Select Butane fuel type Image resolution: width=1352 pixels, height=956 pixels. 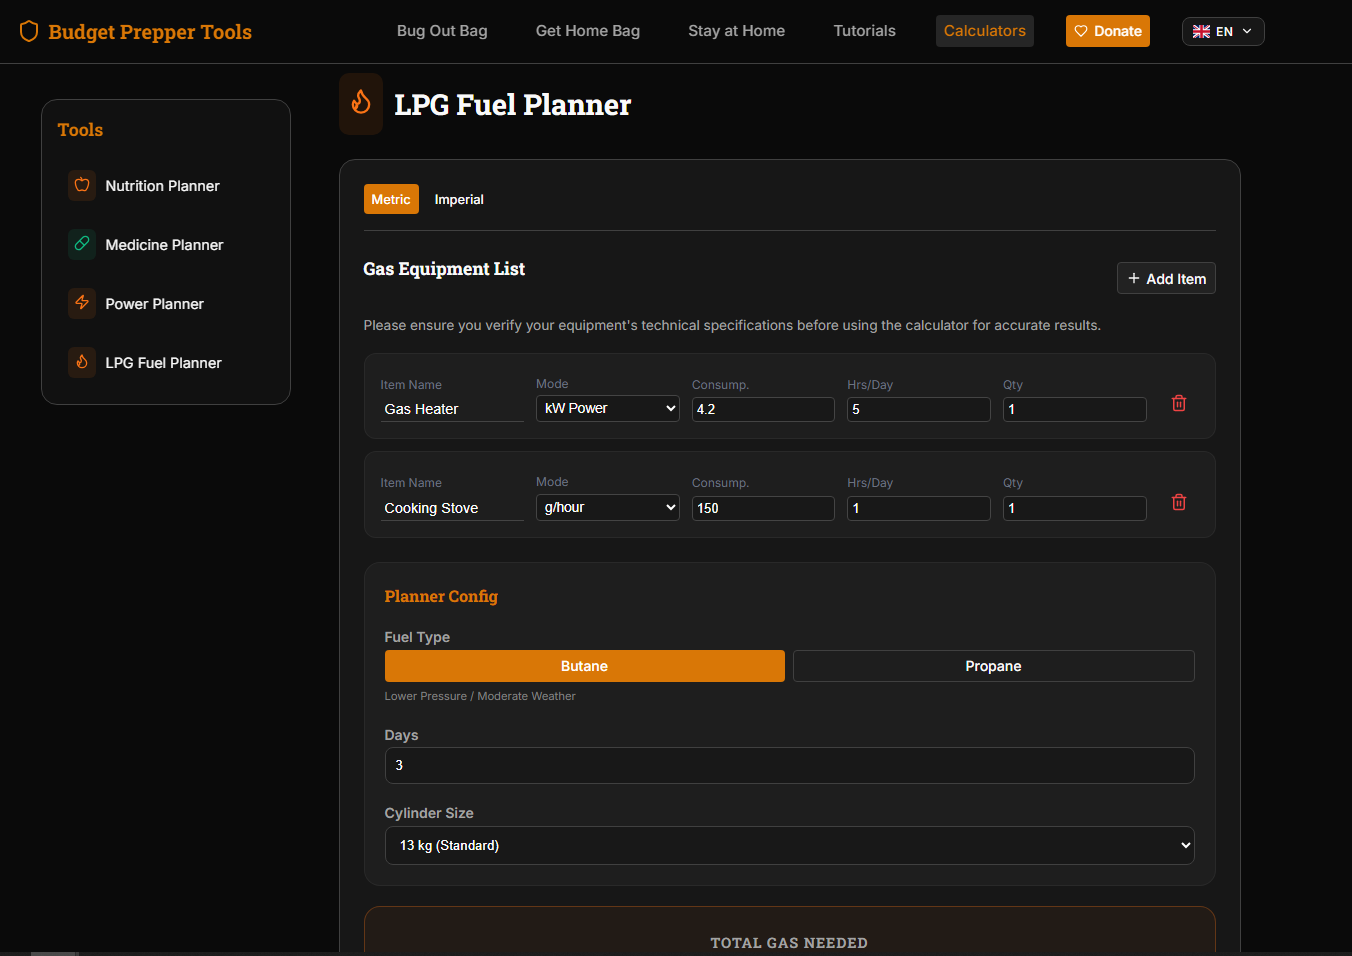coord(585,666)
